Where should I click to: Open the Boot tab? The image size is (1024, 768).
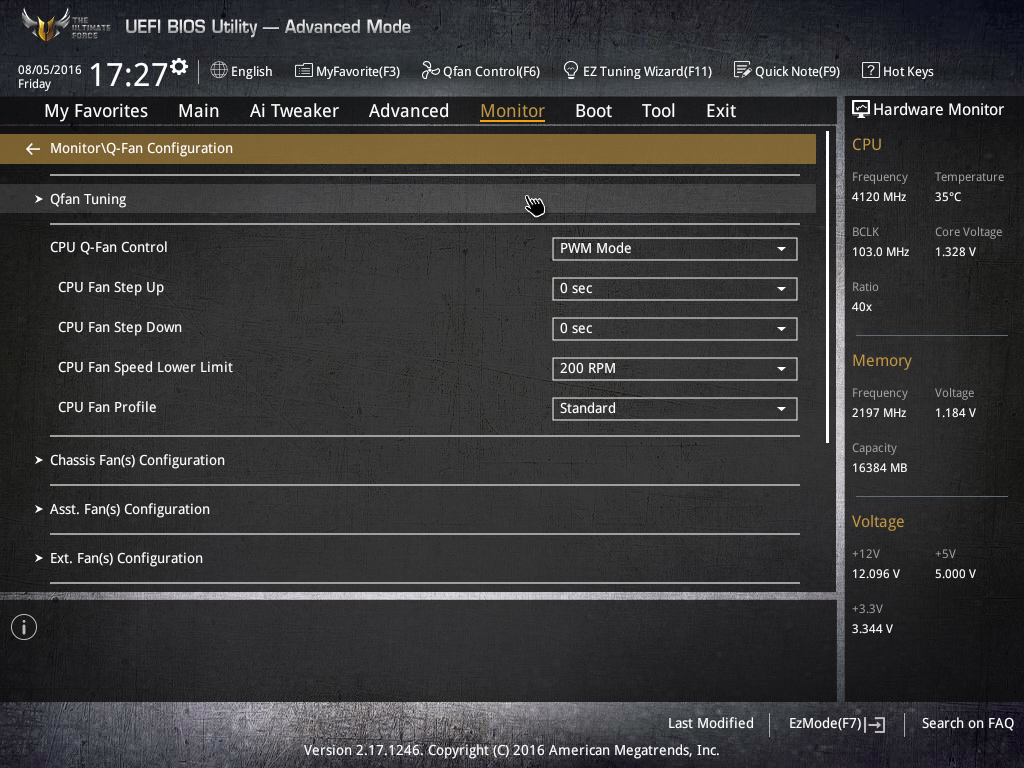click(594, 111)
